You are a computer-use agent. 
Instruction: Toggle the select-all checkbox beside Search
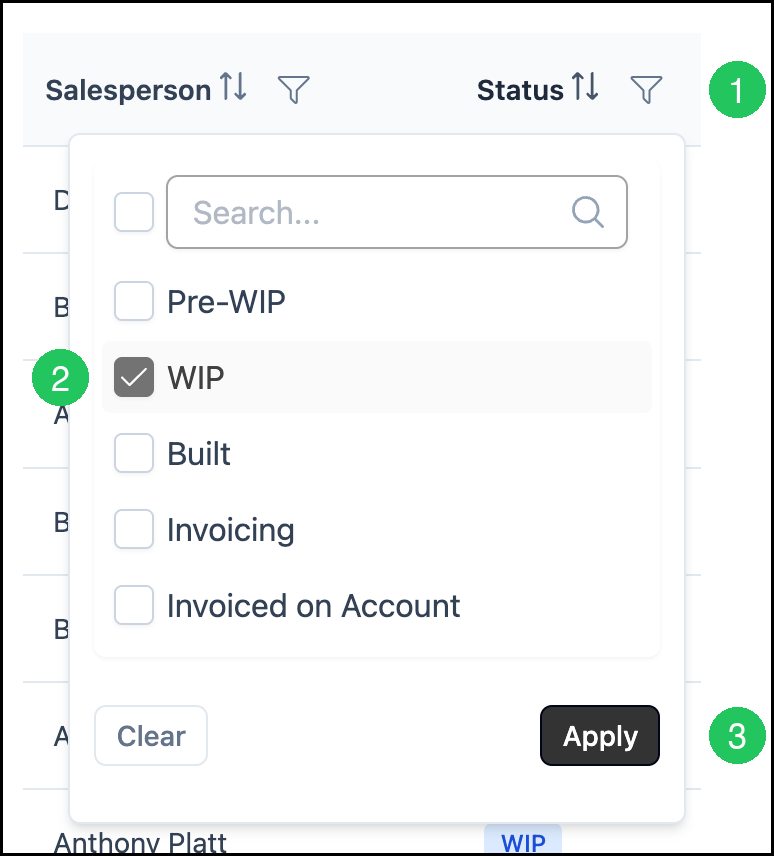(134, 212)
